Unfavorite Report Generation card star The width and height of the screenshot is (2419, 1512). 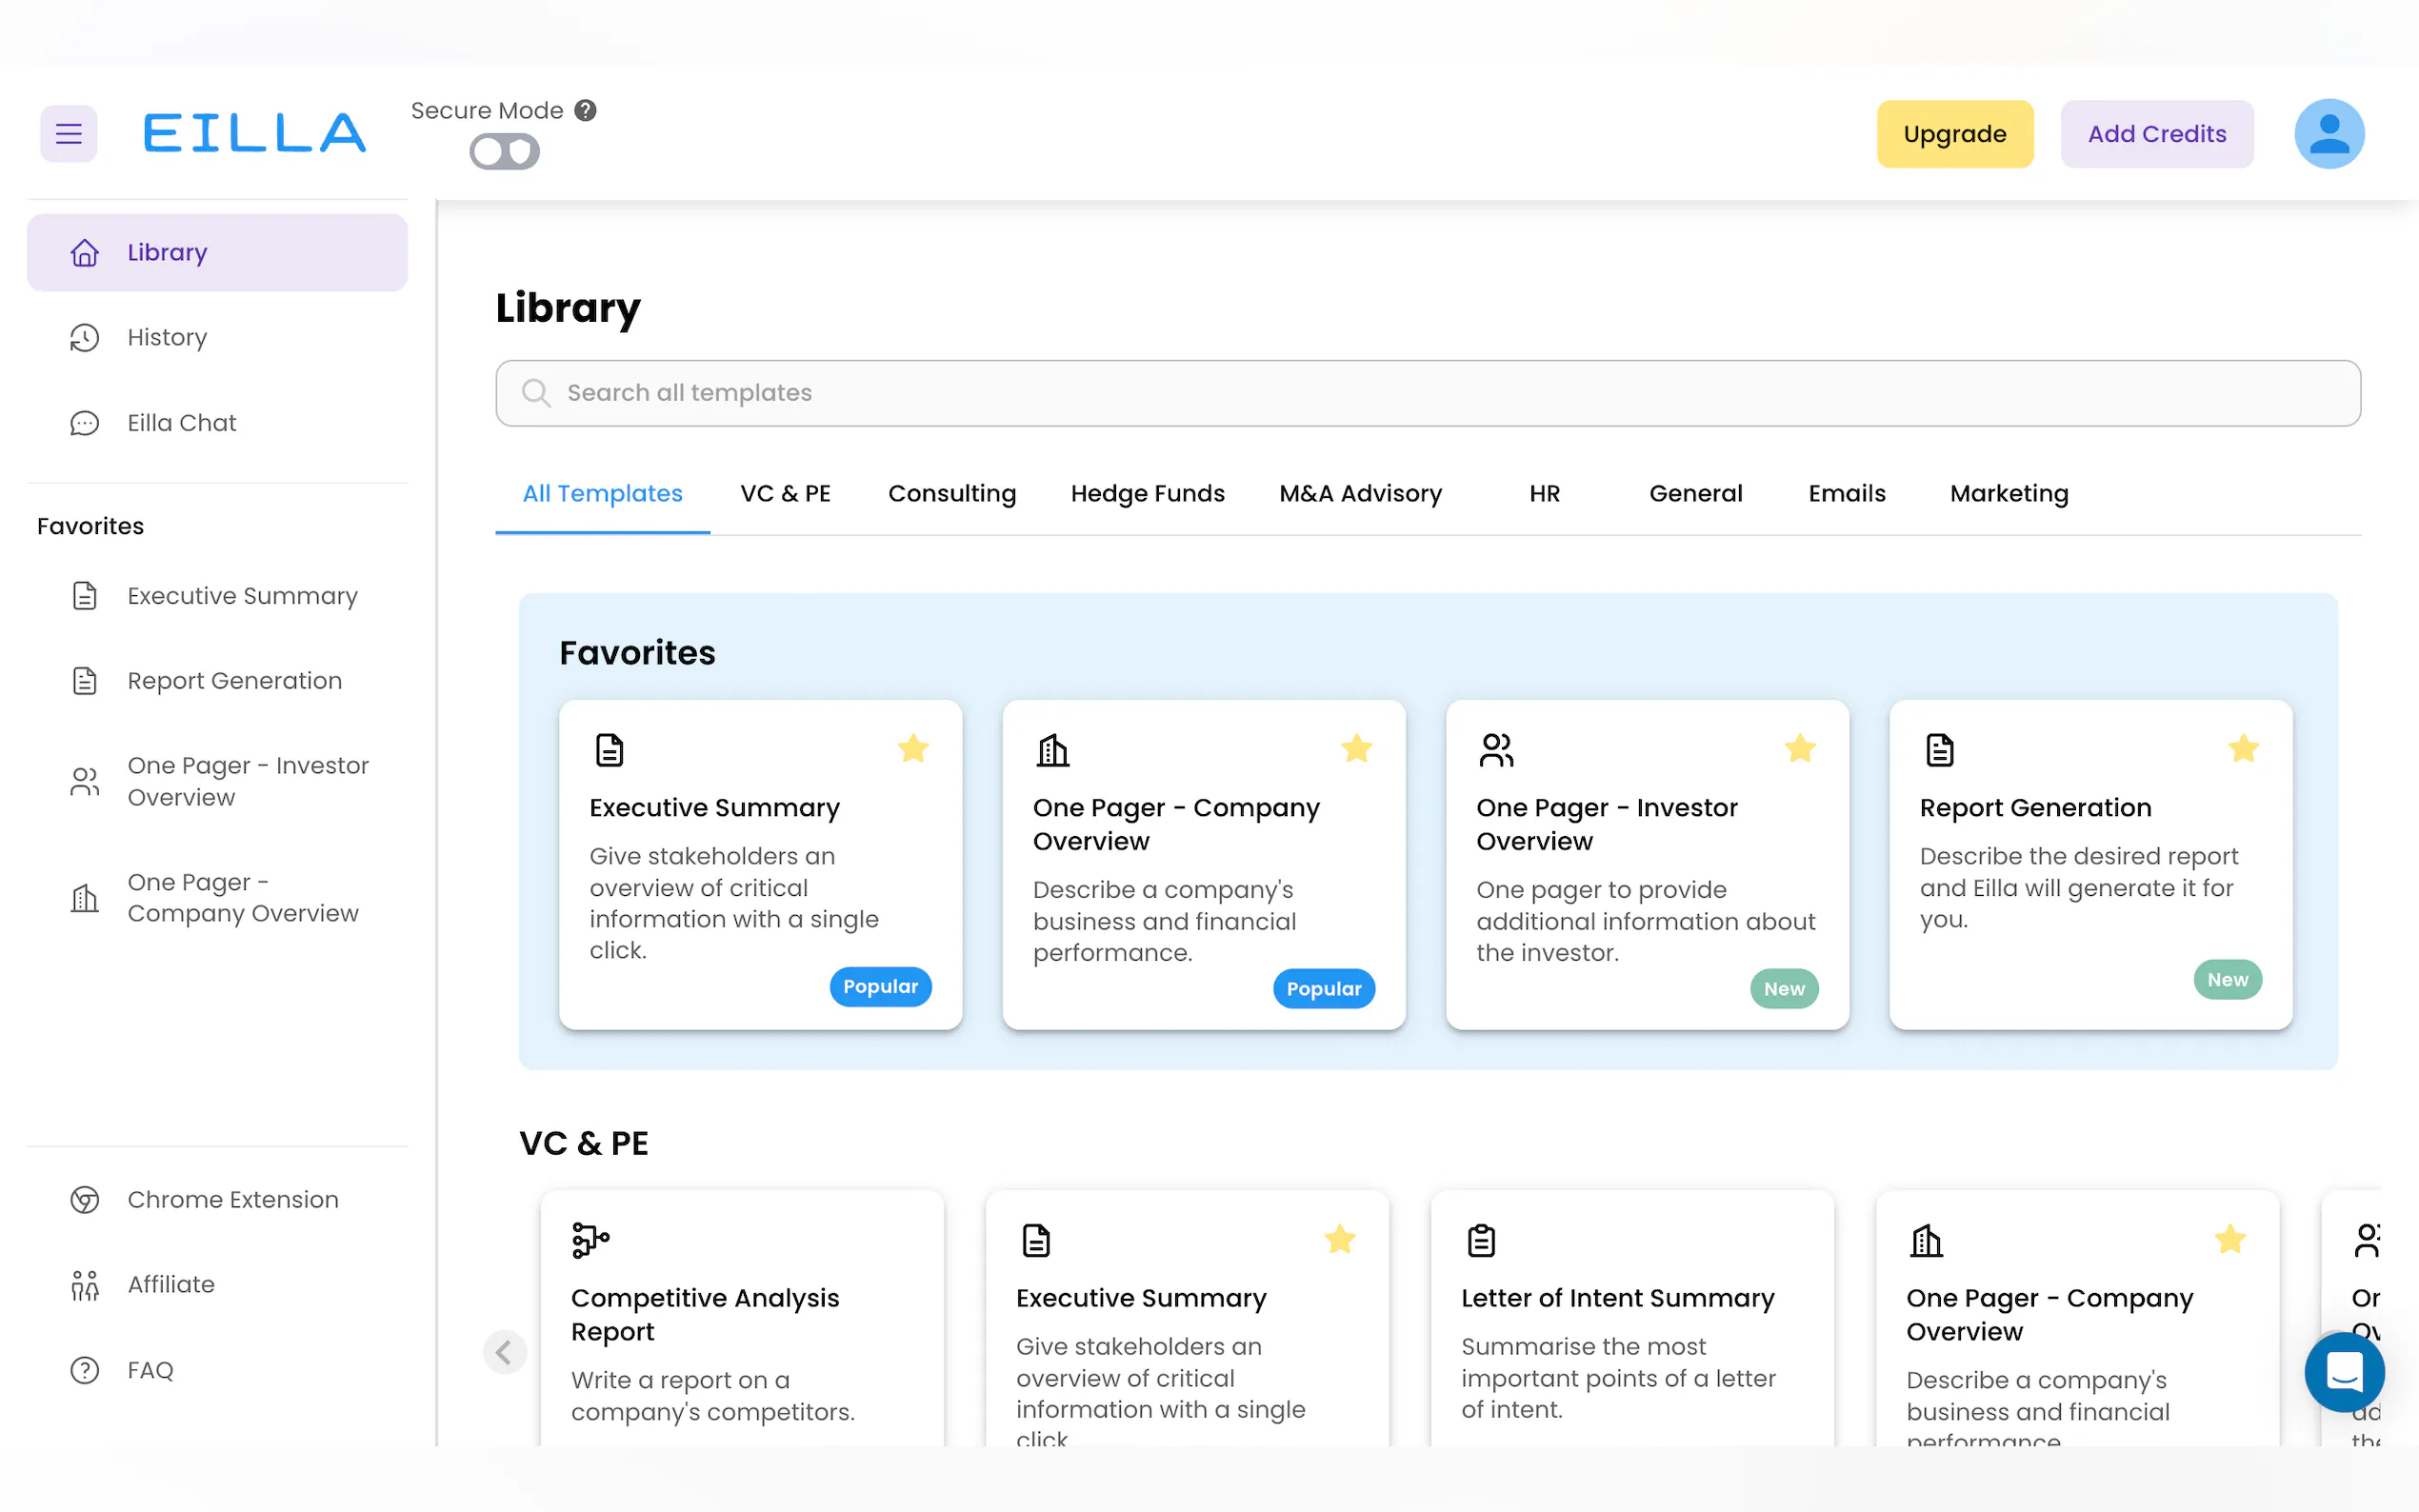click(2242, 748)
